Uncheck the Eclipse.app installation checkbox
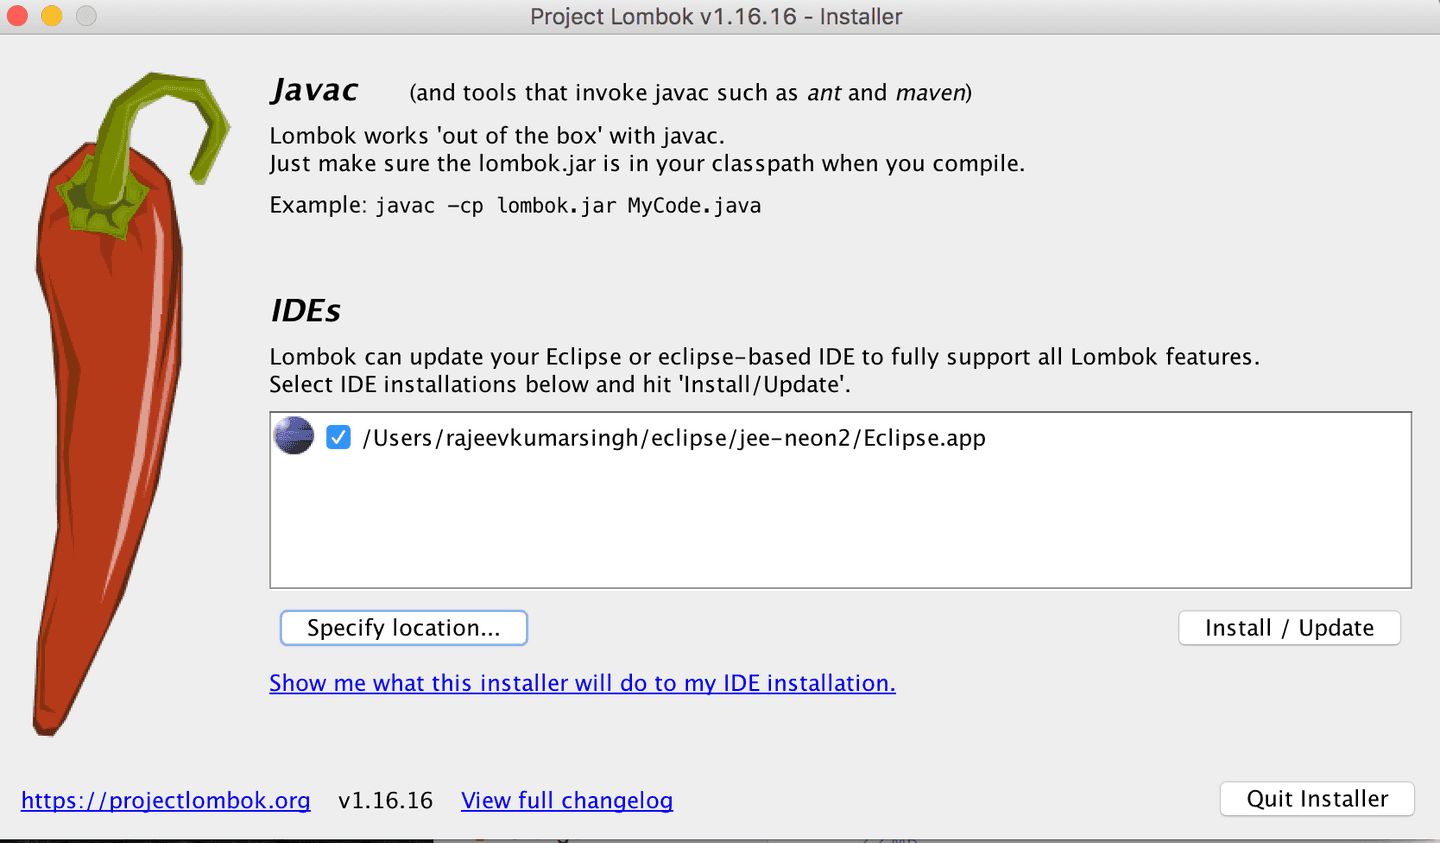 pos(338,437)
